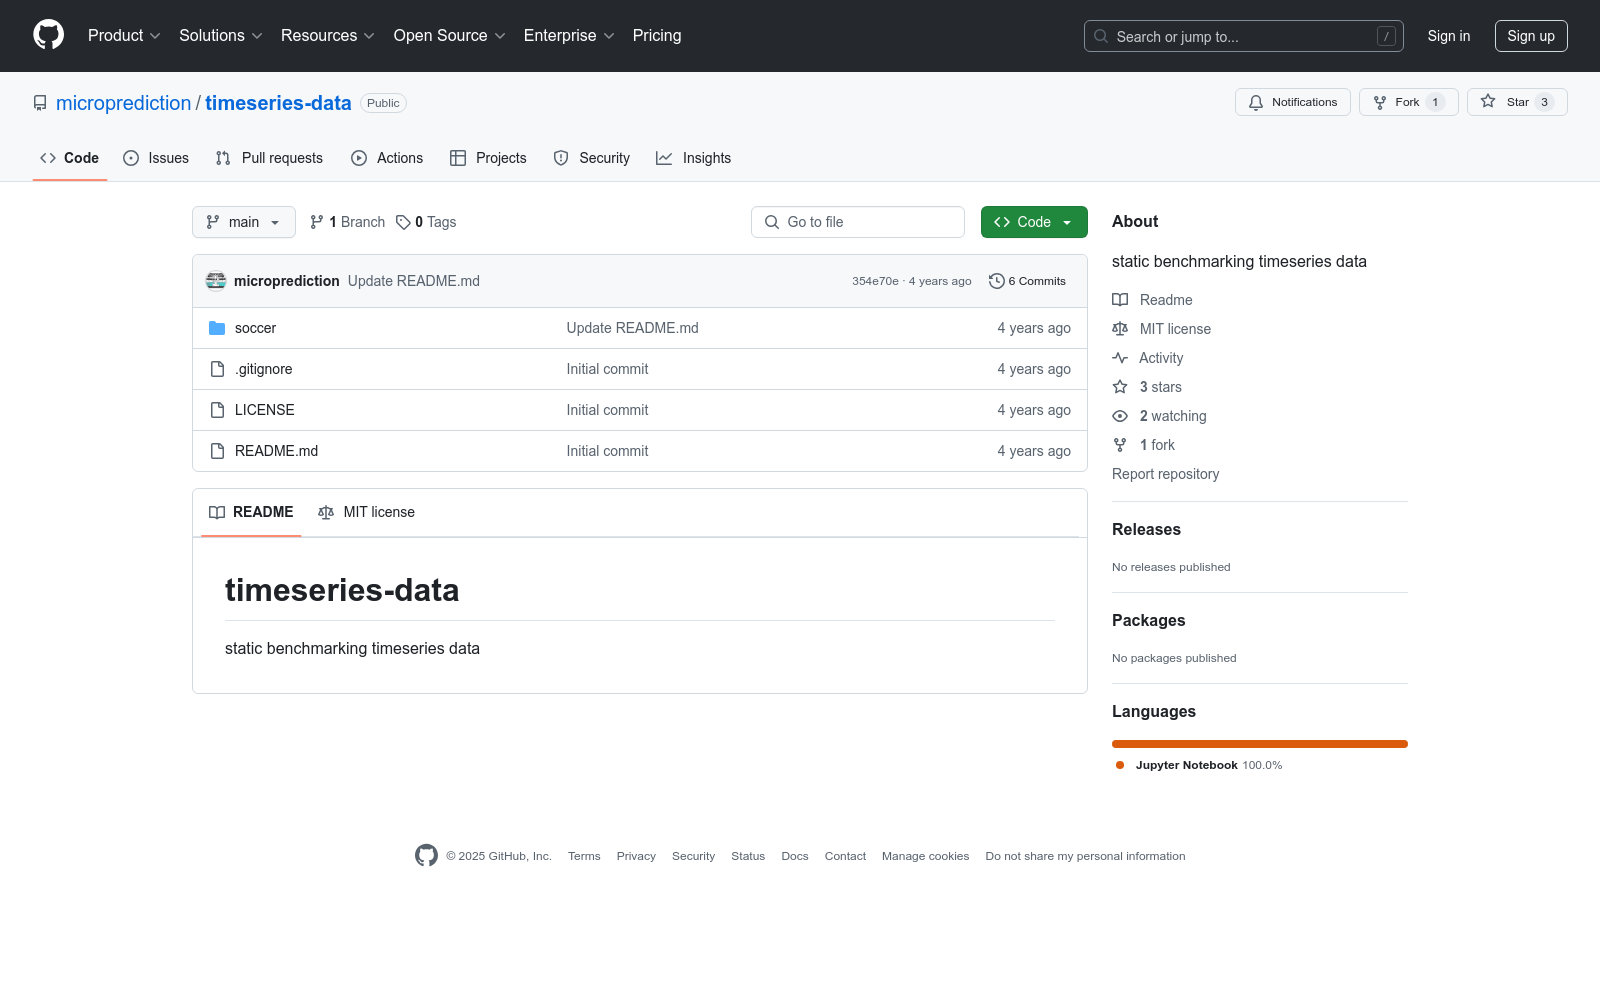Open the Projects tab
The height and width of the screenshot is (1000, 1600).
pyautogui.click(x=488, y=158)
